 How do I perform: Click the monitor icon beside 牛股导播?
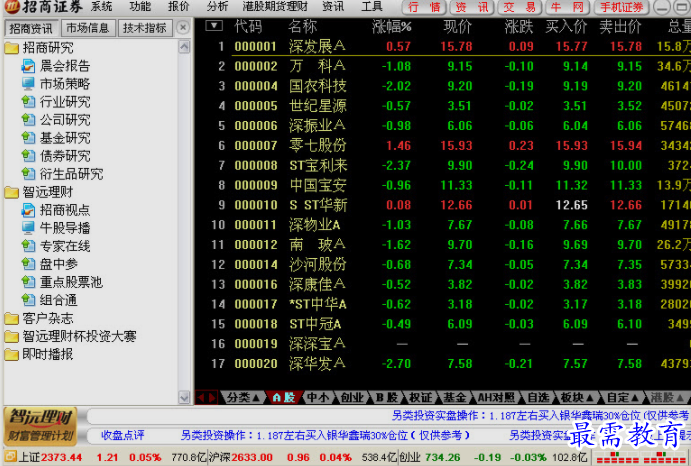coord(28,228)
